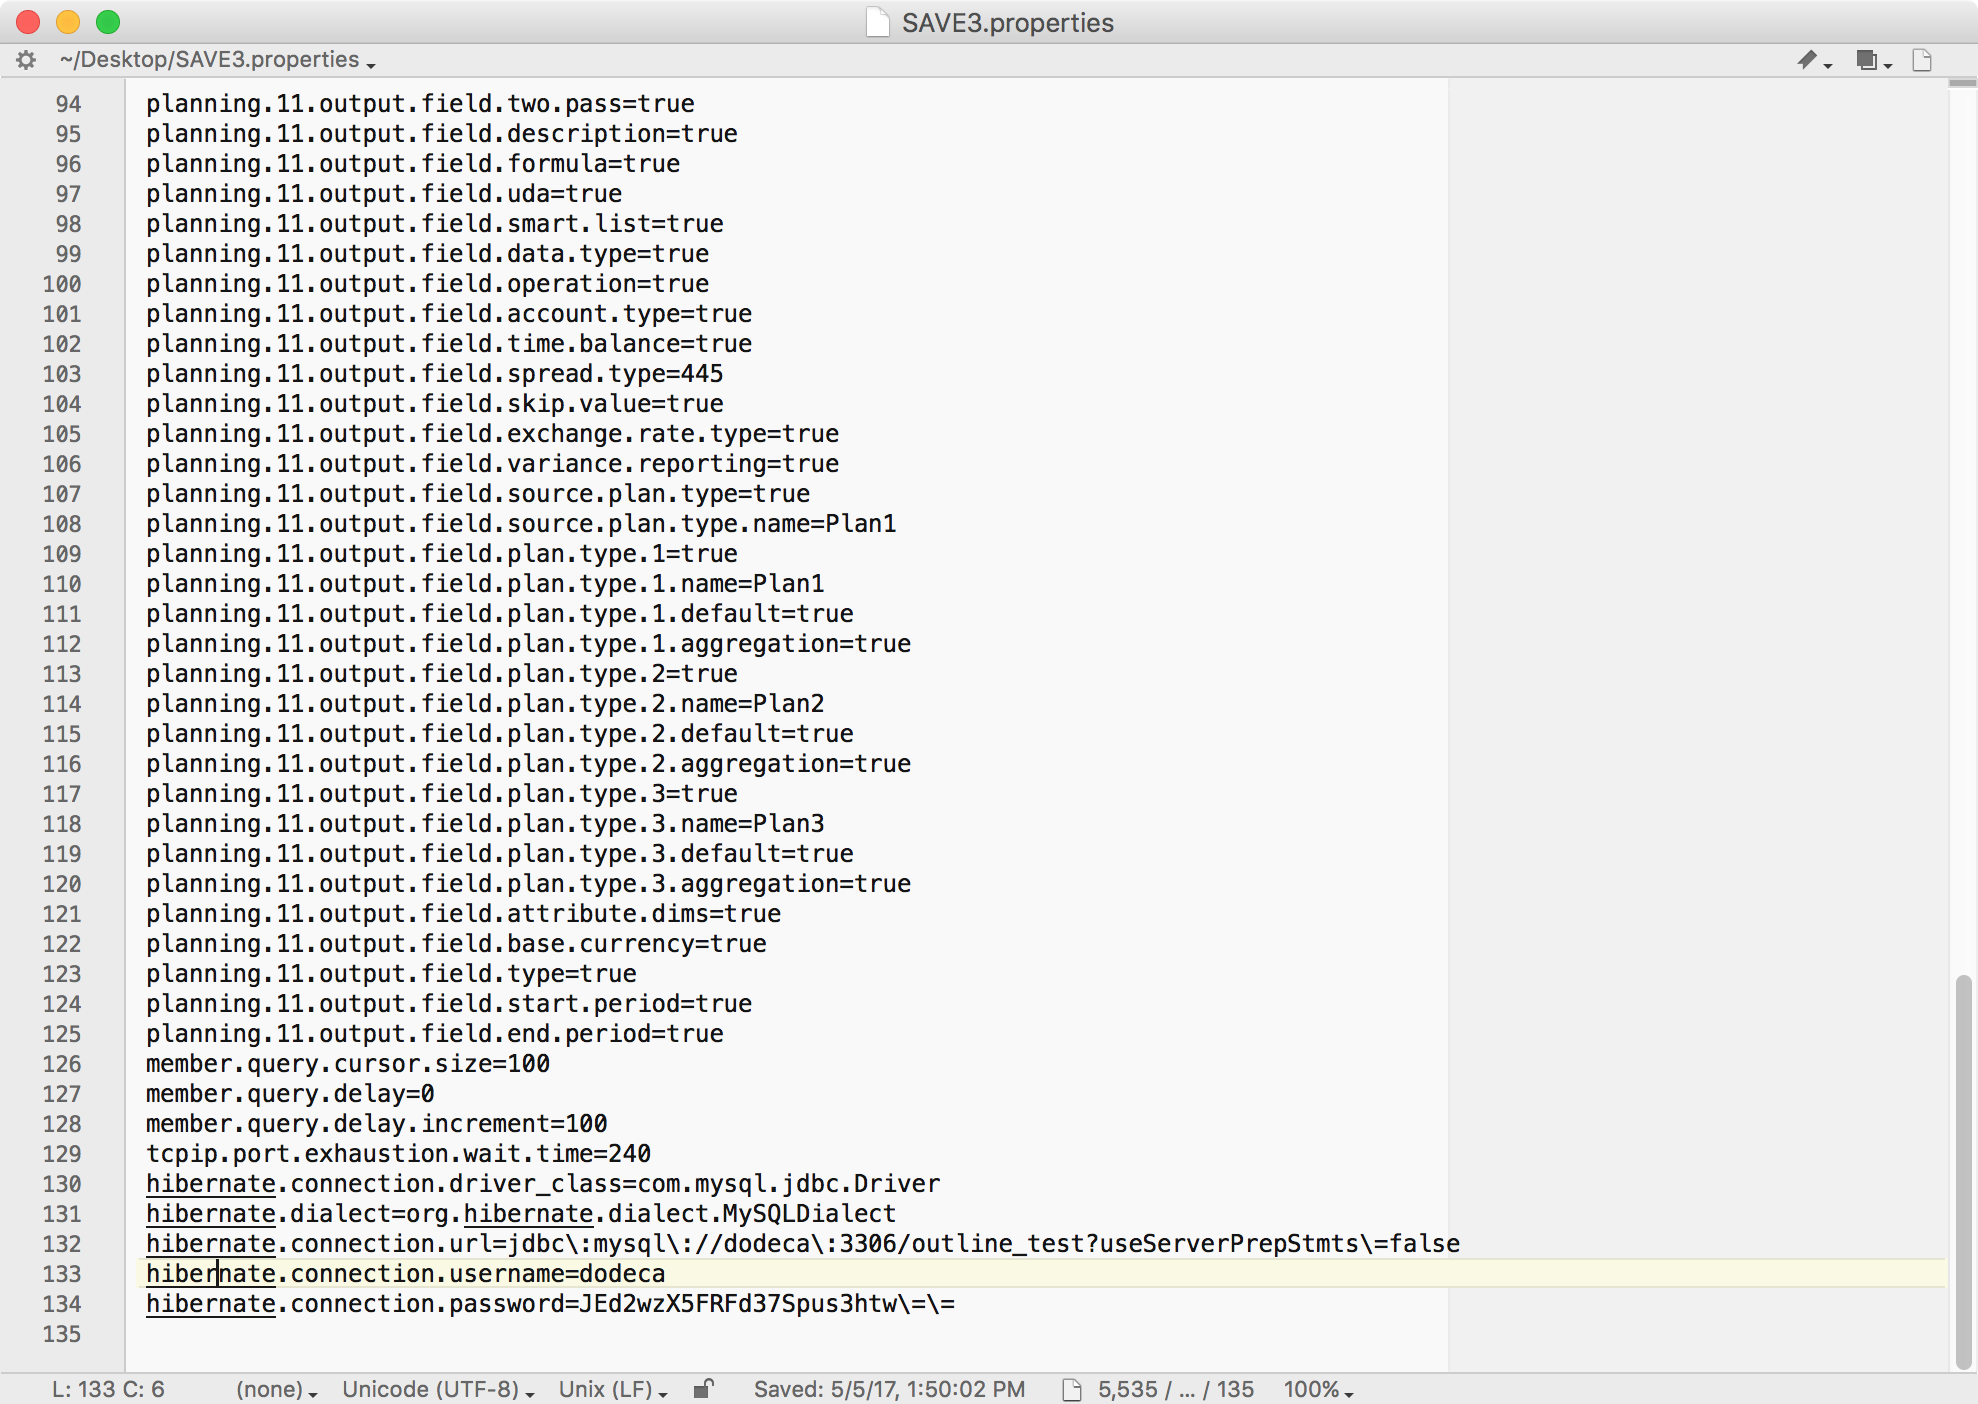
Task: Click the document statistics icon in status bar
Action: (x=1071, y=1389)
